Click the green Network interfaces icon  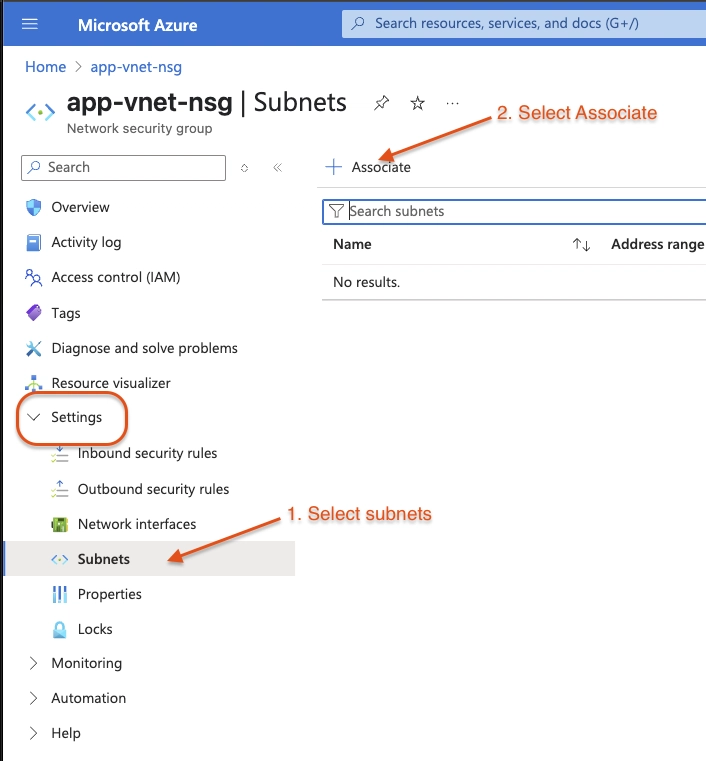tap(60, 524)
